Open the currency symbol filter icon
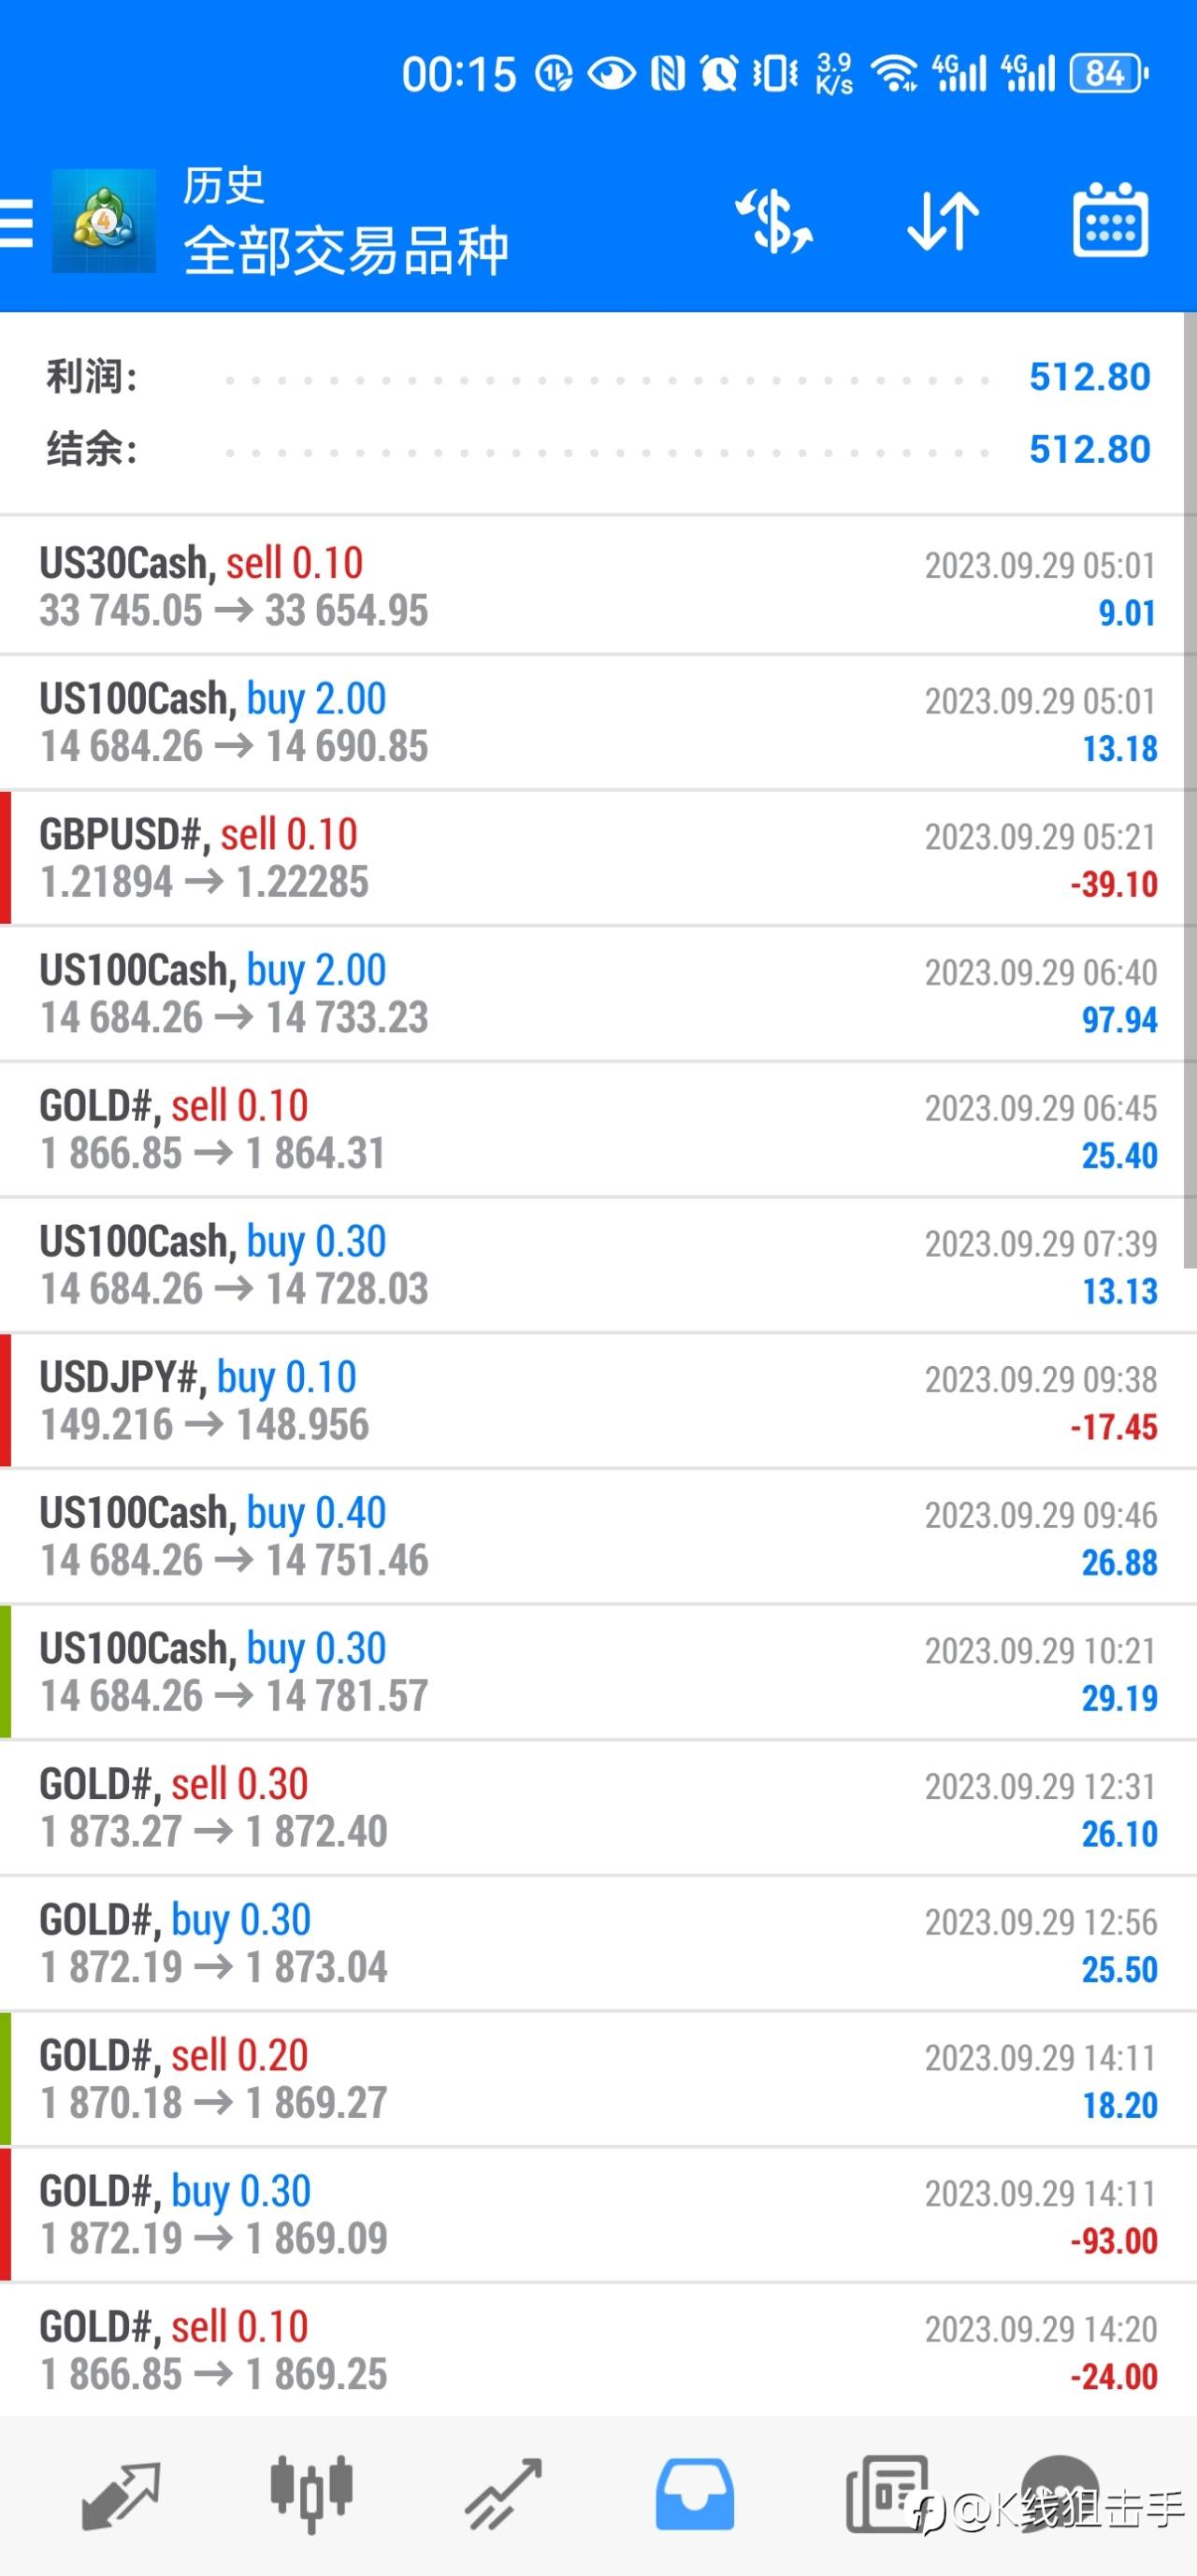1197x2576 pixels. [774, 221]
